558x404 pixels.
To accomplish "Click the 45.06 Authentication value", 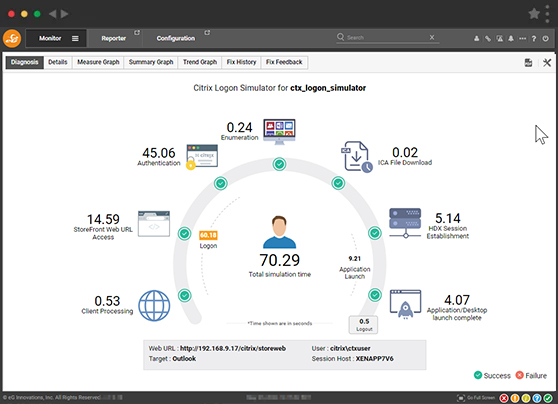I will (x=159, y=153).
